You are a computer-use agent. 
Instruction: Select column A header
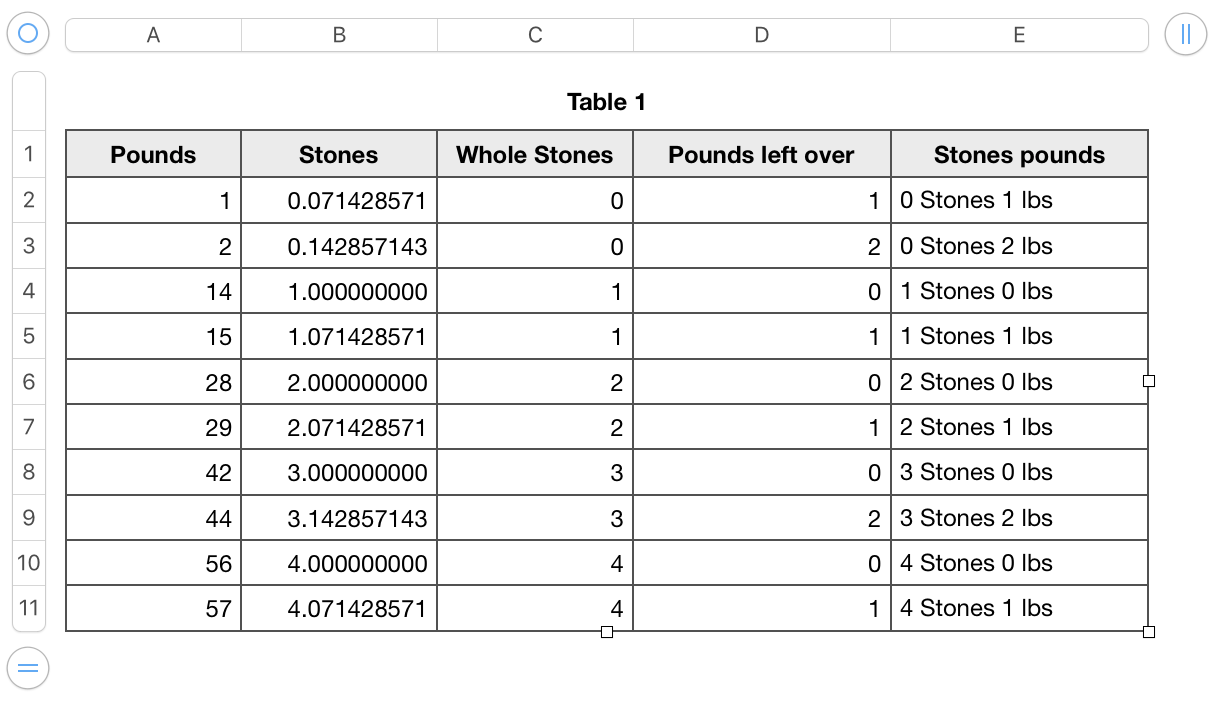(x=153, y=35)
